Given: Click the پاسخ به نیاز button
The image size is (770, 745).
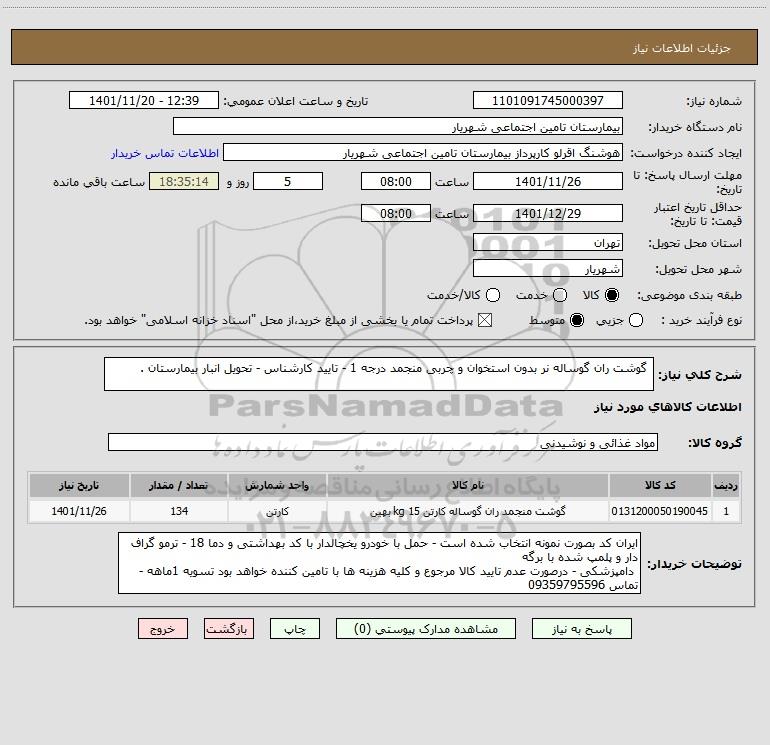Looking at the screenshot, I should pyautogui.click(x=581, y=629).
